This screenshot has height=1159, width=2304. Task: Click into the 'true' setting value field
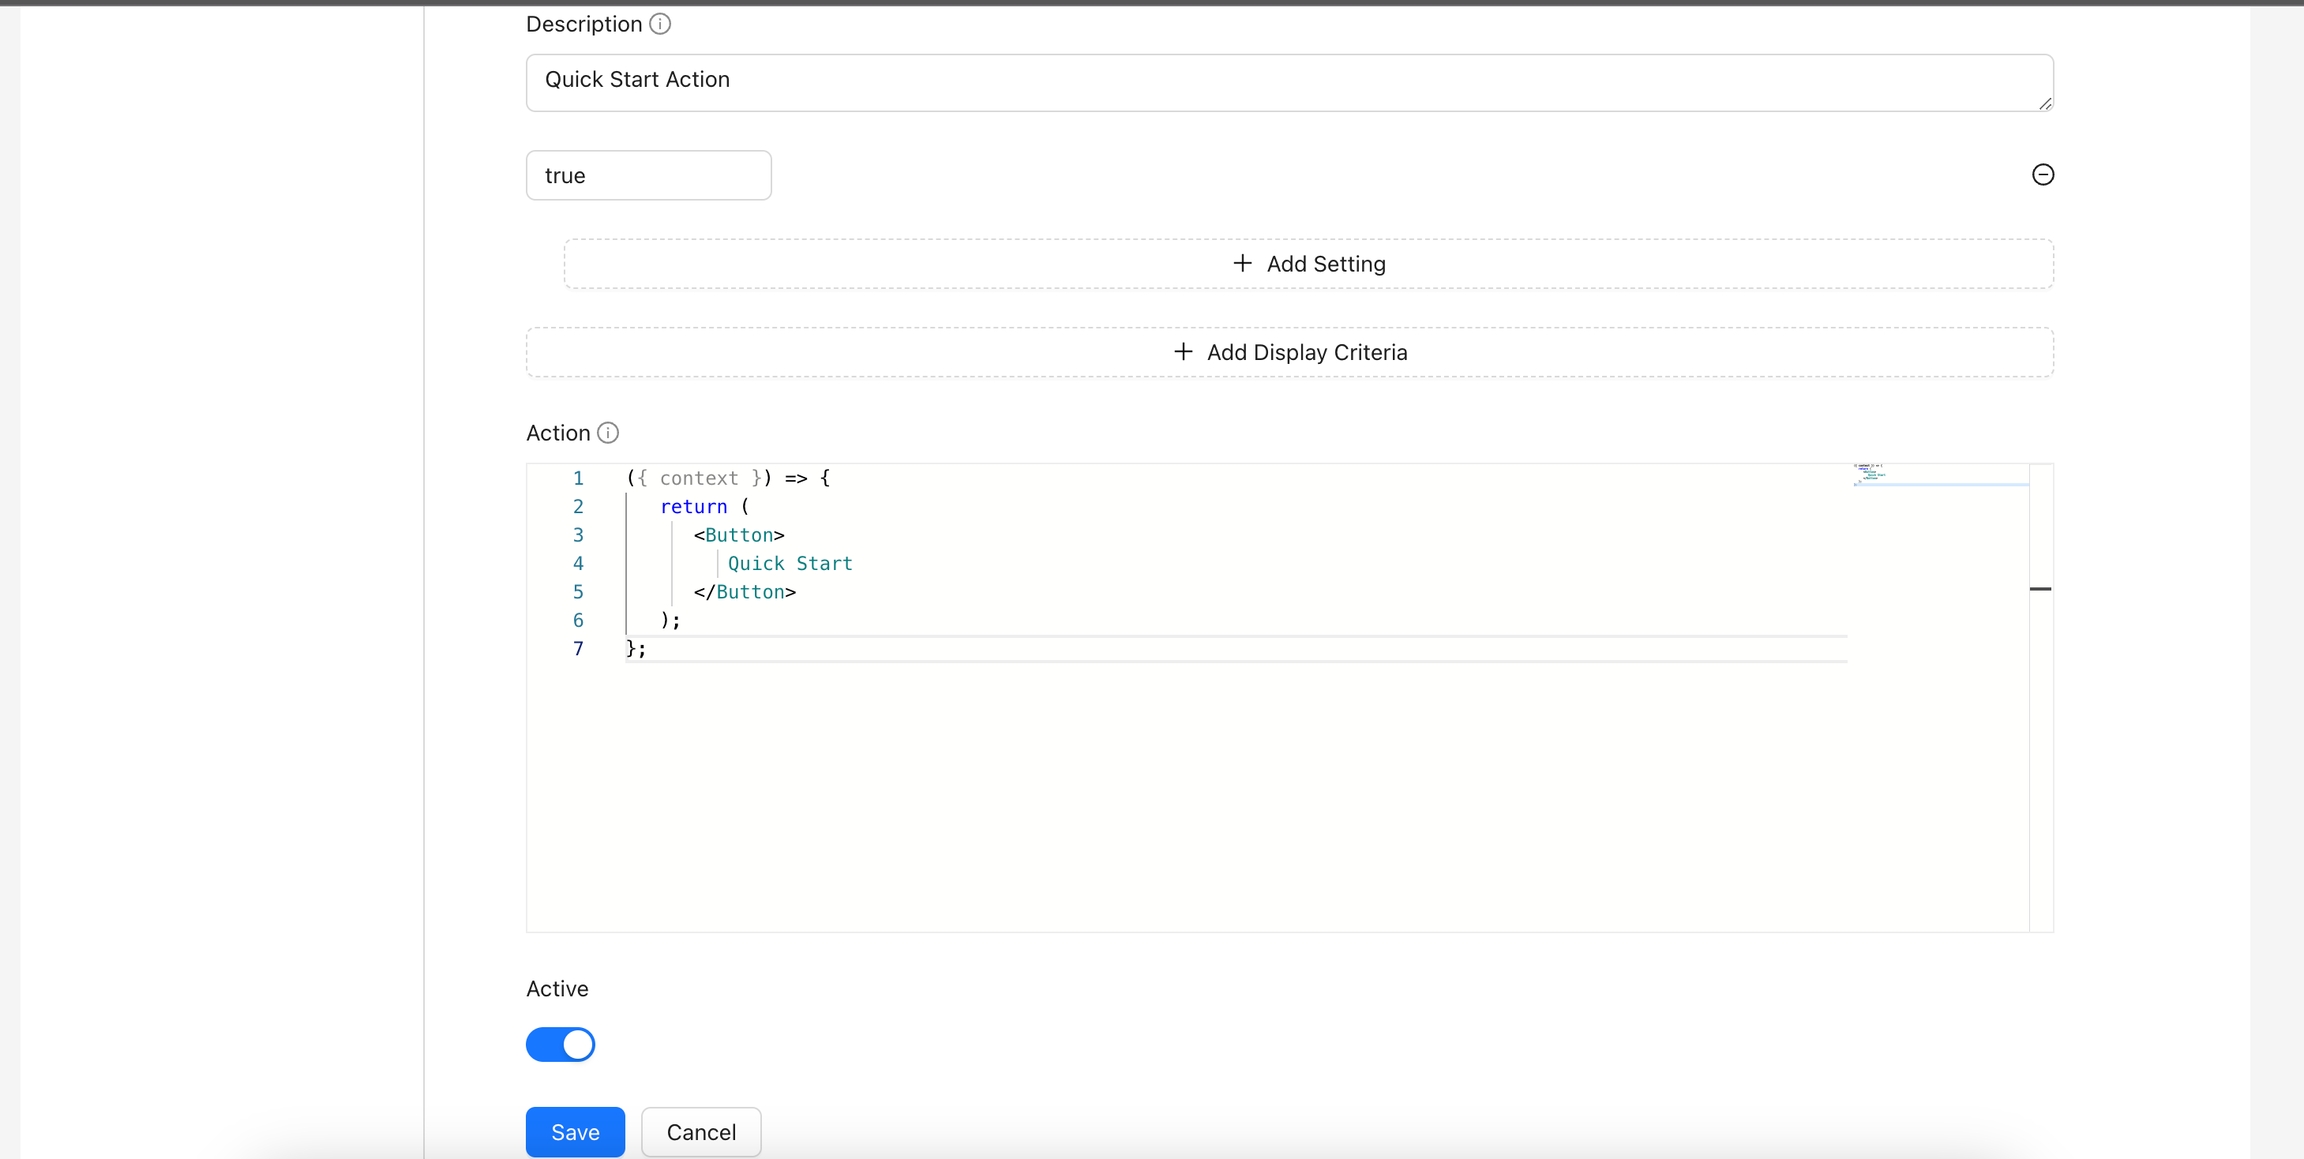(x=648, y=175)
